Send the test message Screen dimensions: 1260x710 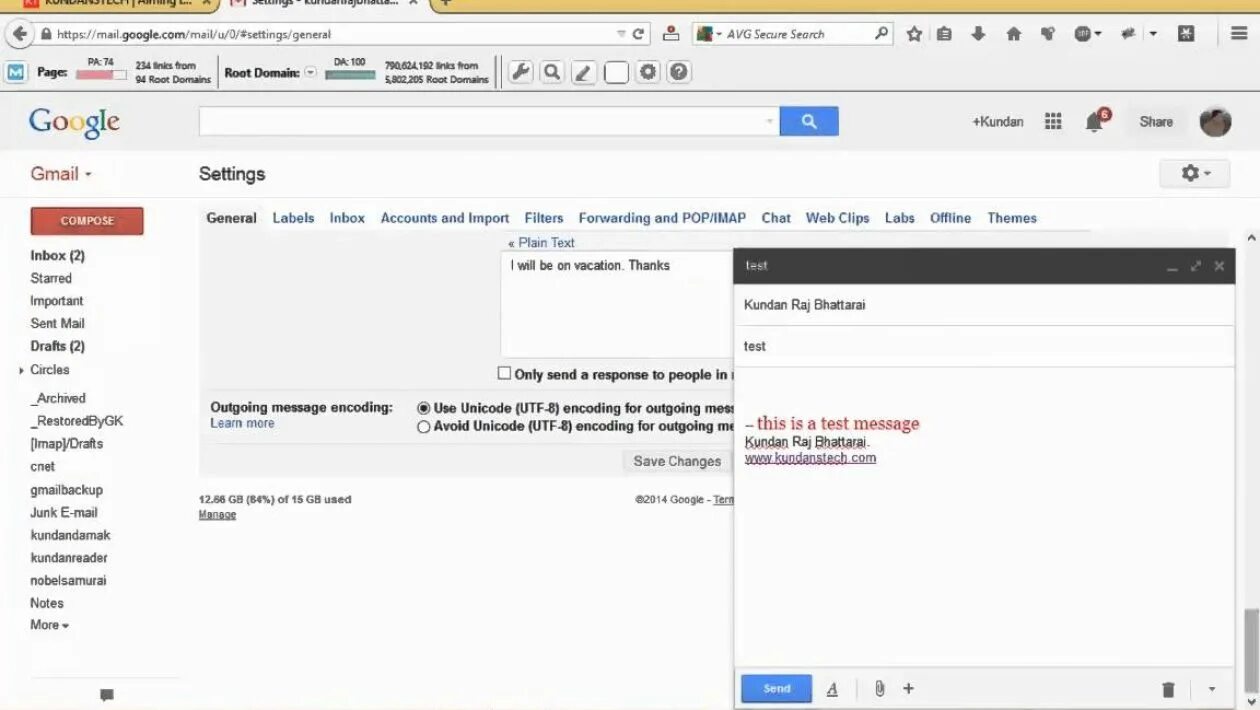point(776,688)
